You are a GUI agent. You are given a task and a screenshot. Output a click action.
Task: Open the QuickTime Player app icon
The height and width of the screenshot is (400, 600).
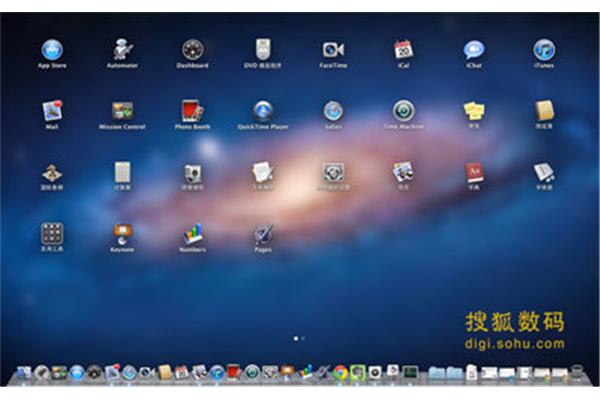point(263,111)
